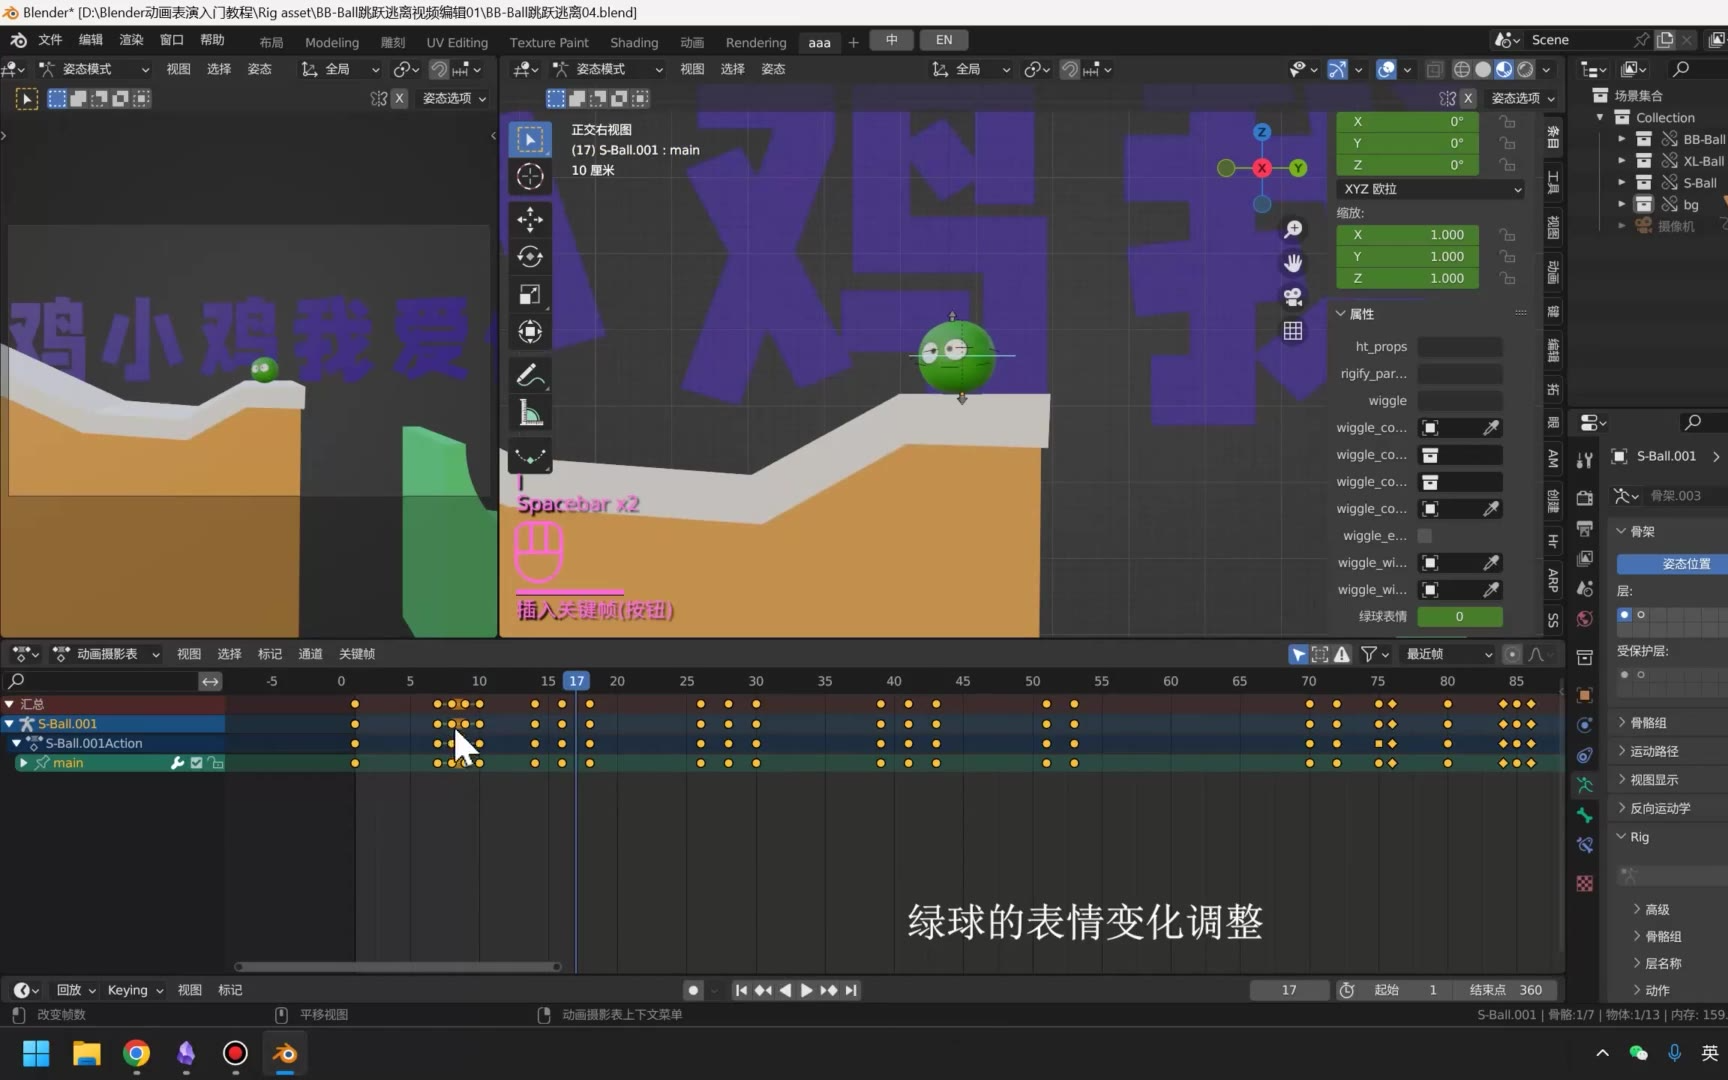This screenshot has width=1728, height=1080.
Task: Click the 绿球表情 value slider
Action: 1460,617
